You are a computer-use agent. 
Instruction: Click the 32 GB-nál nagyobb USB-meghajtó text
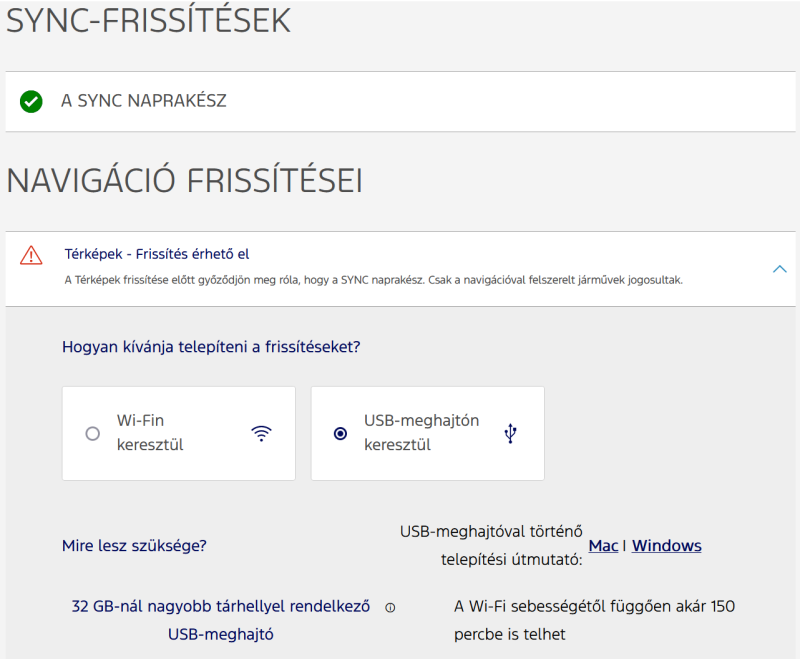(x=220, y=620)
